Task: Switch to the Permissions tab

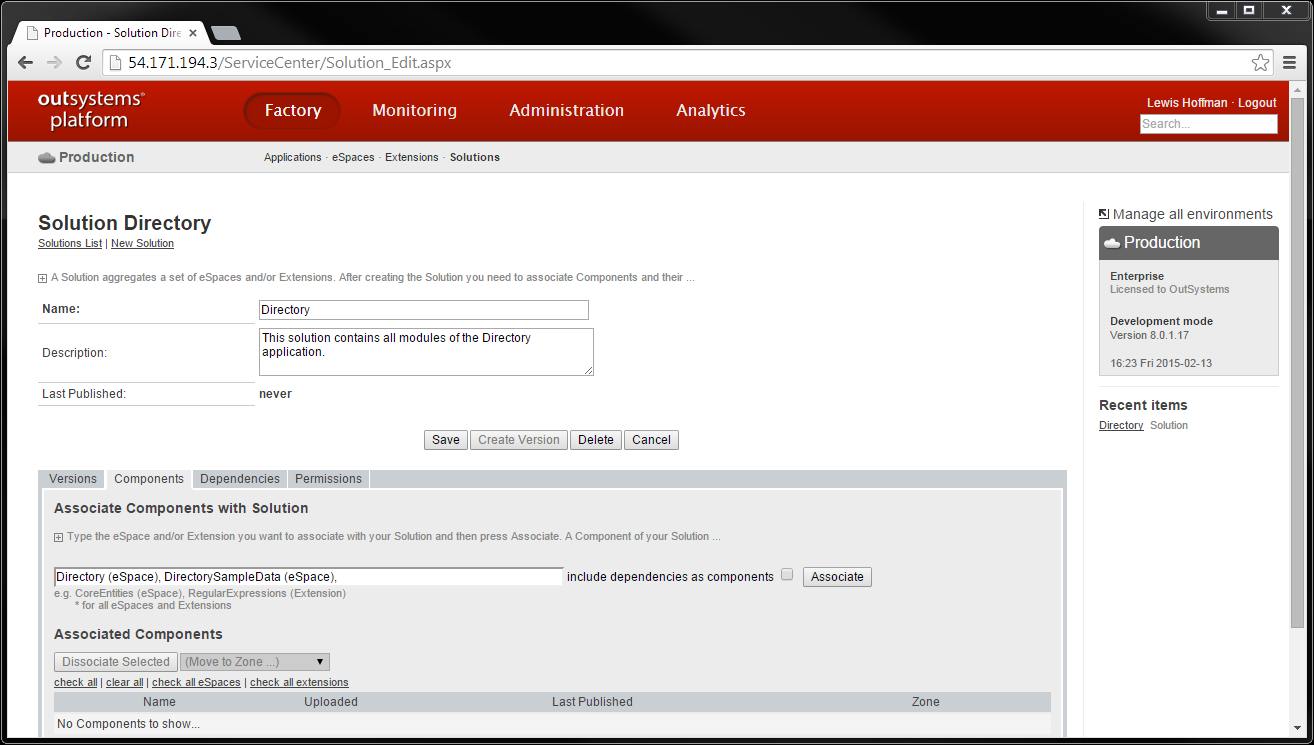Action: 328,479
